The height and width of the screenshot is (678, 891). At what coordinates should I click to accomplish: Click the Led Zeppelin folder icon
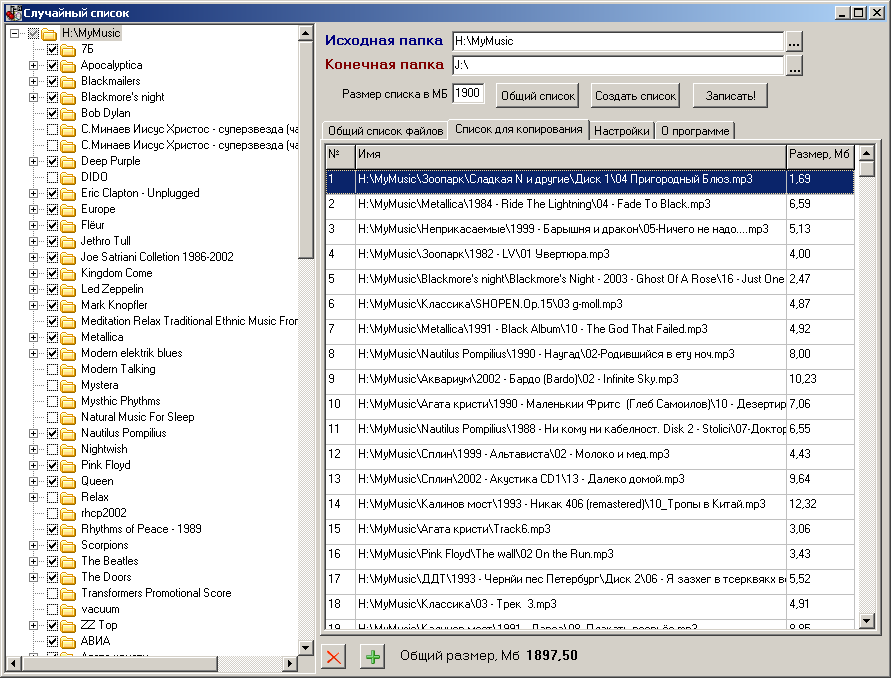pos(68,290)
